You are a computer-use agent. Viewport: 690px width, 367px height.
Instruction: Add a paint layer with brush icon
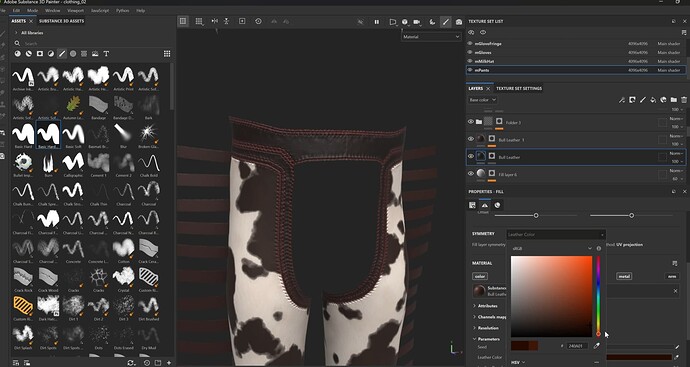tap(642, 100)
